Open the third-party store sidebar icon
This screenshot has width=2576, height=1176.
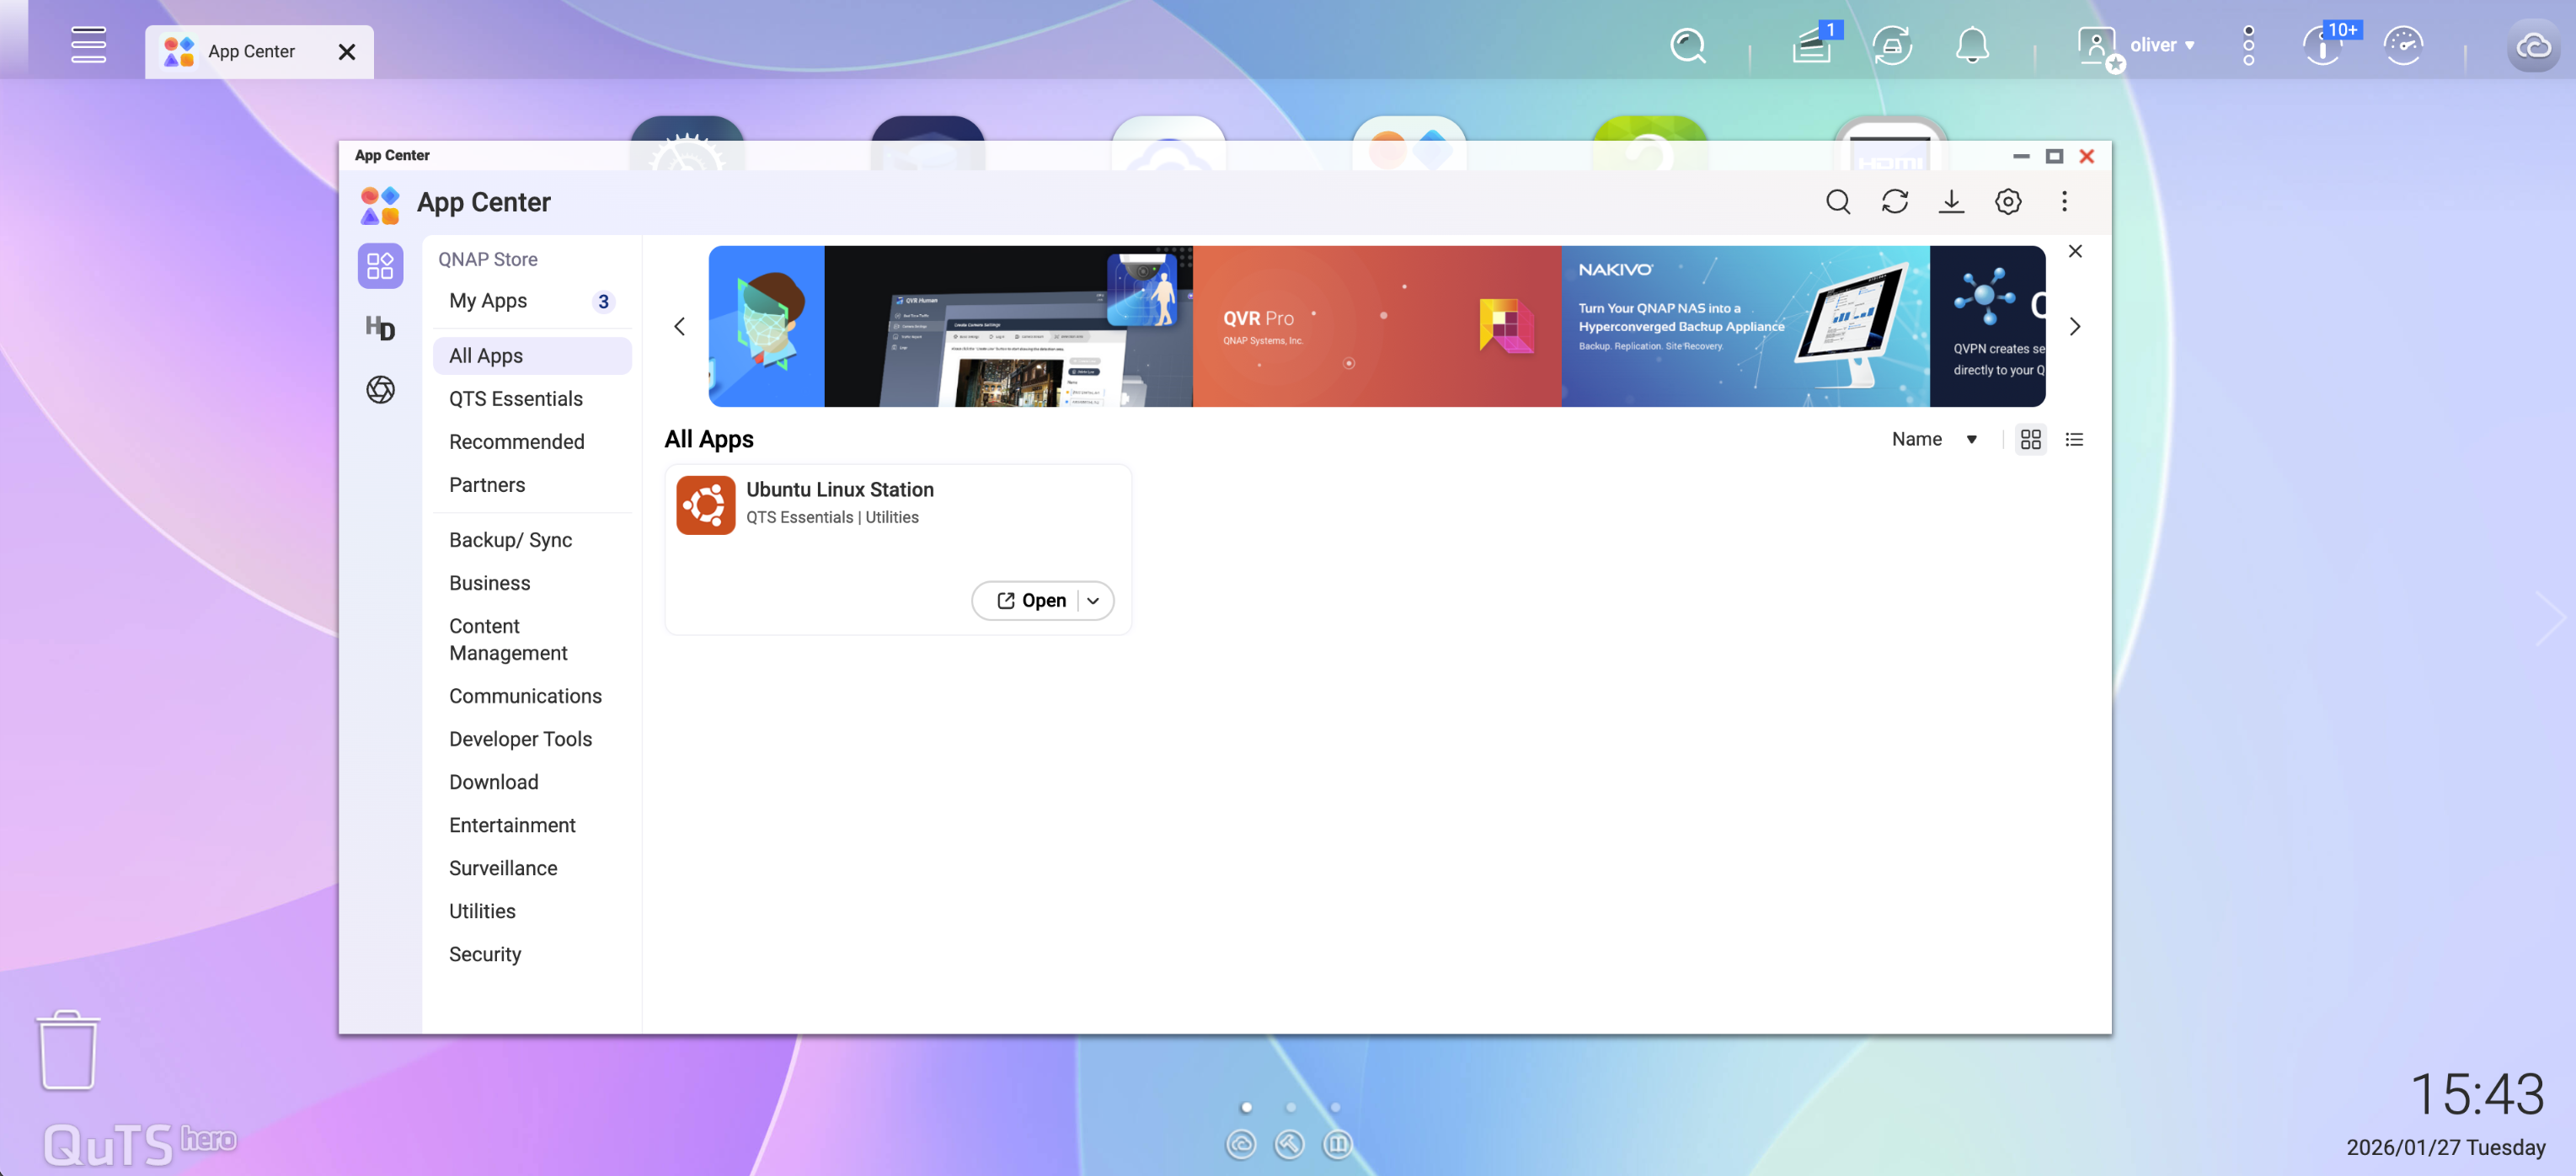[380, 390]
